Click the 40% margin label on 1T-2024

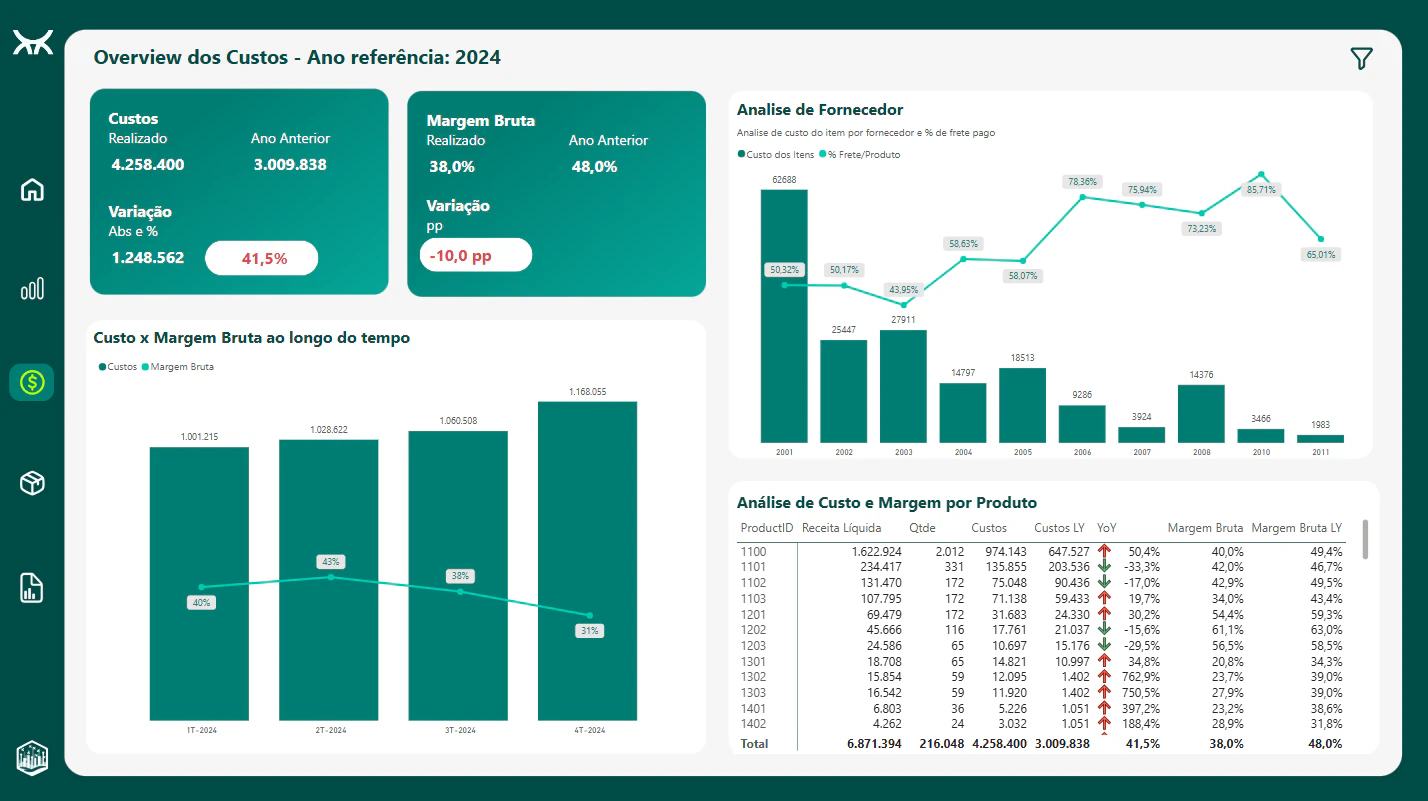click(x=202, y=602)
